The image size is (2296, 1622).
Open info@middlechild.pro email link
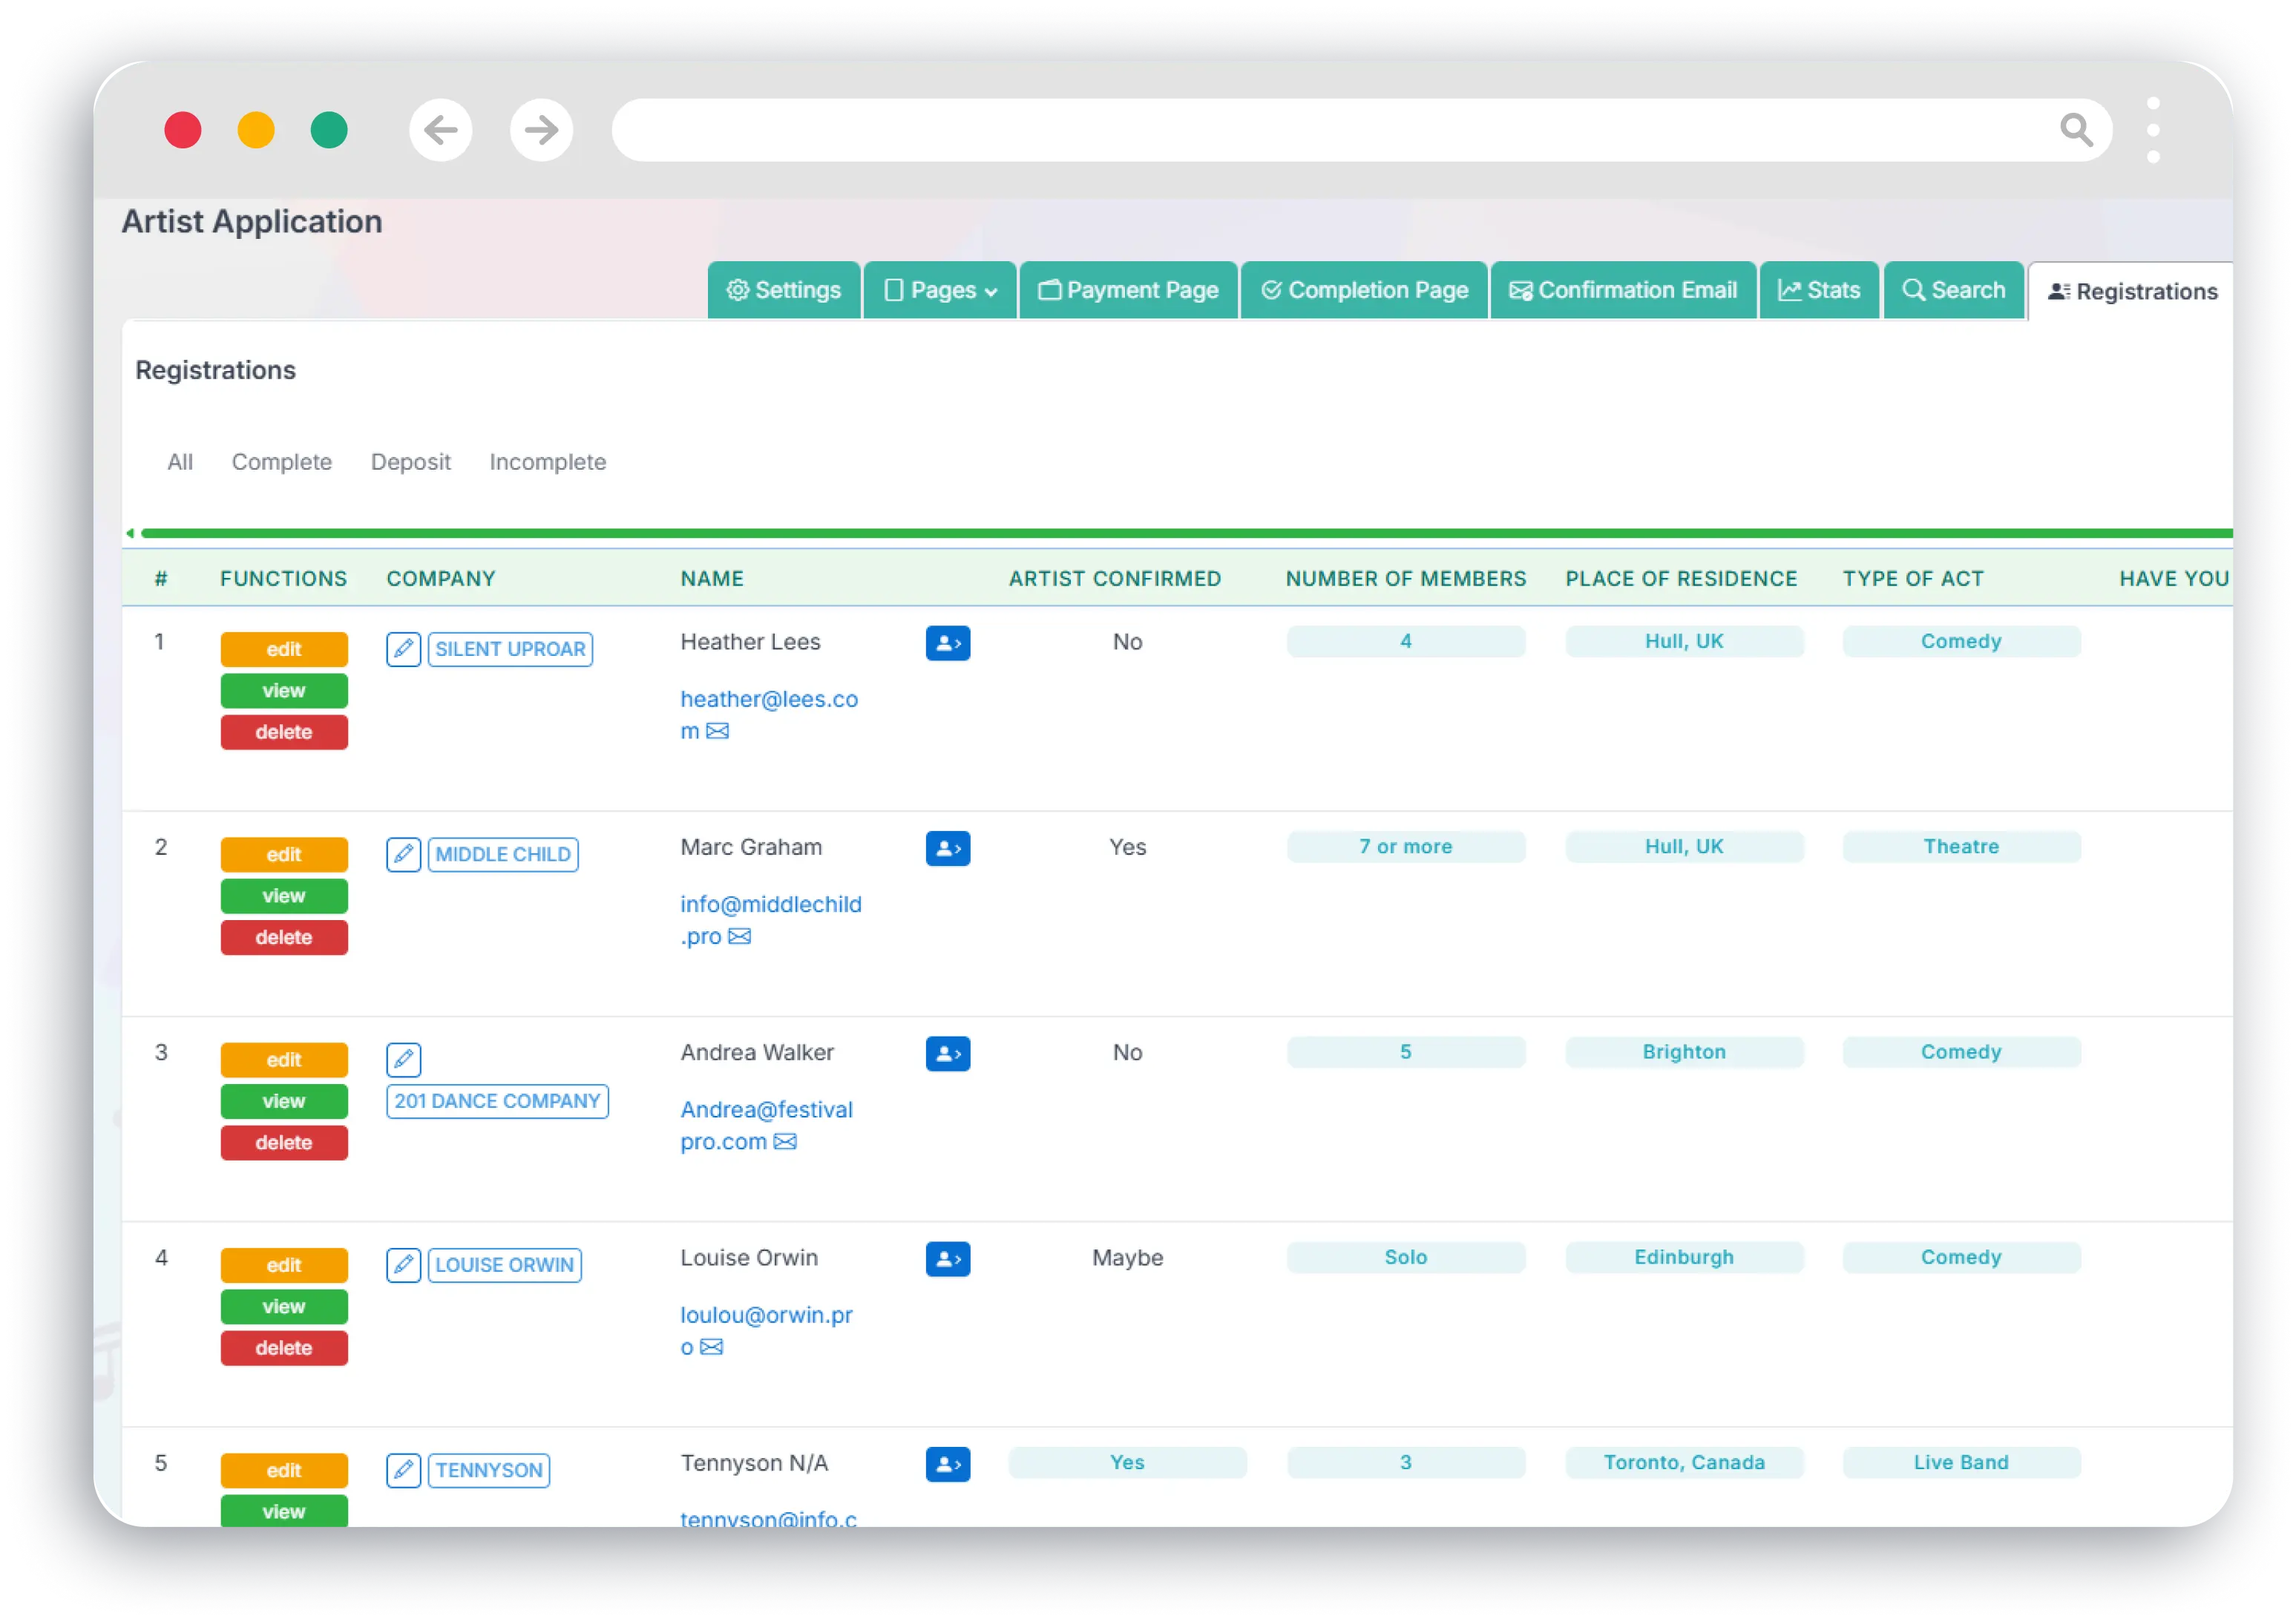pos(770,904)
